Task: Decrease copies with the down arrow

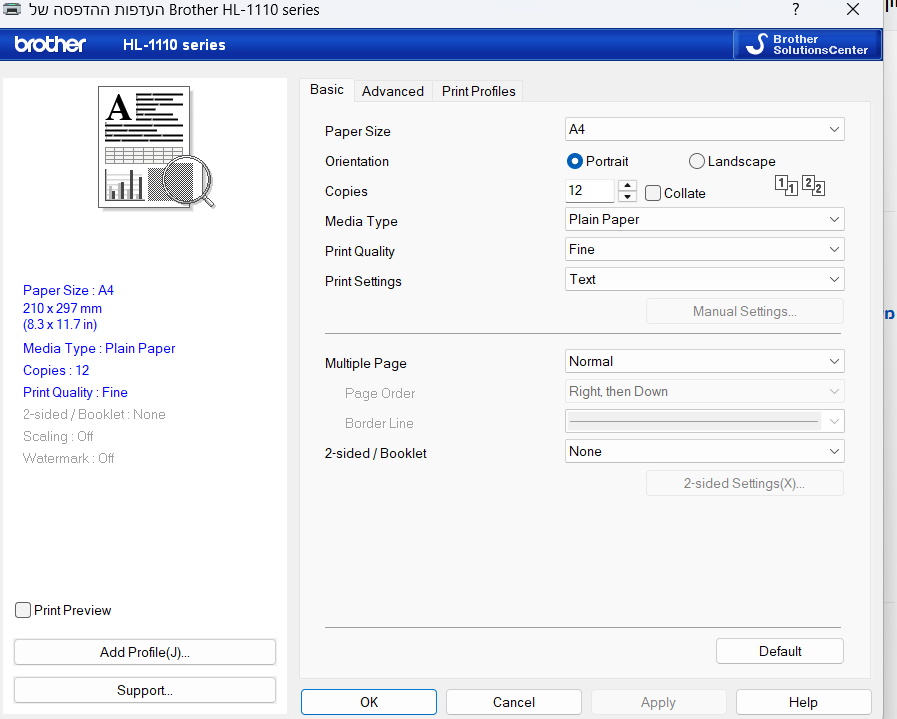Action: (x=628, y=197)
